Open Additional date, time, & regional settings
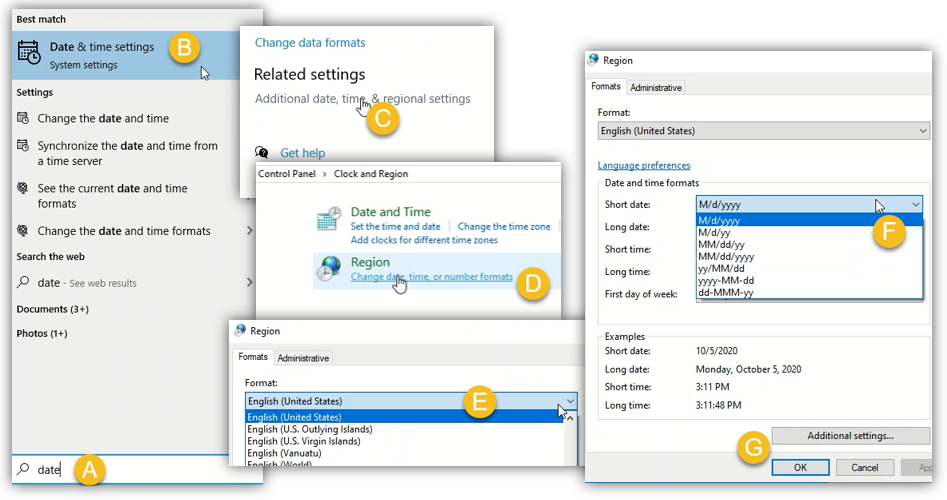Viewport: 947px width, 500px height. pos(362,99)
